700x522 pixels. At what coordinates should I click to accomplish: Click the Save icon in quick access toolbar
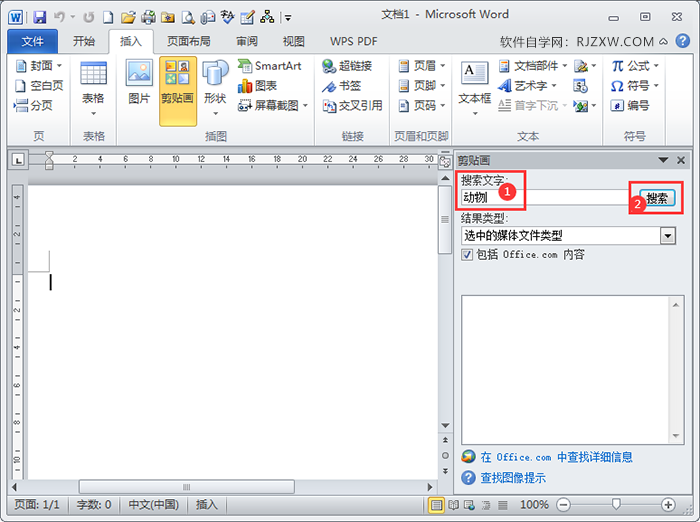pos(40,17)
